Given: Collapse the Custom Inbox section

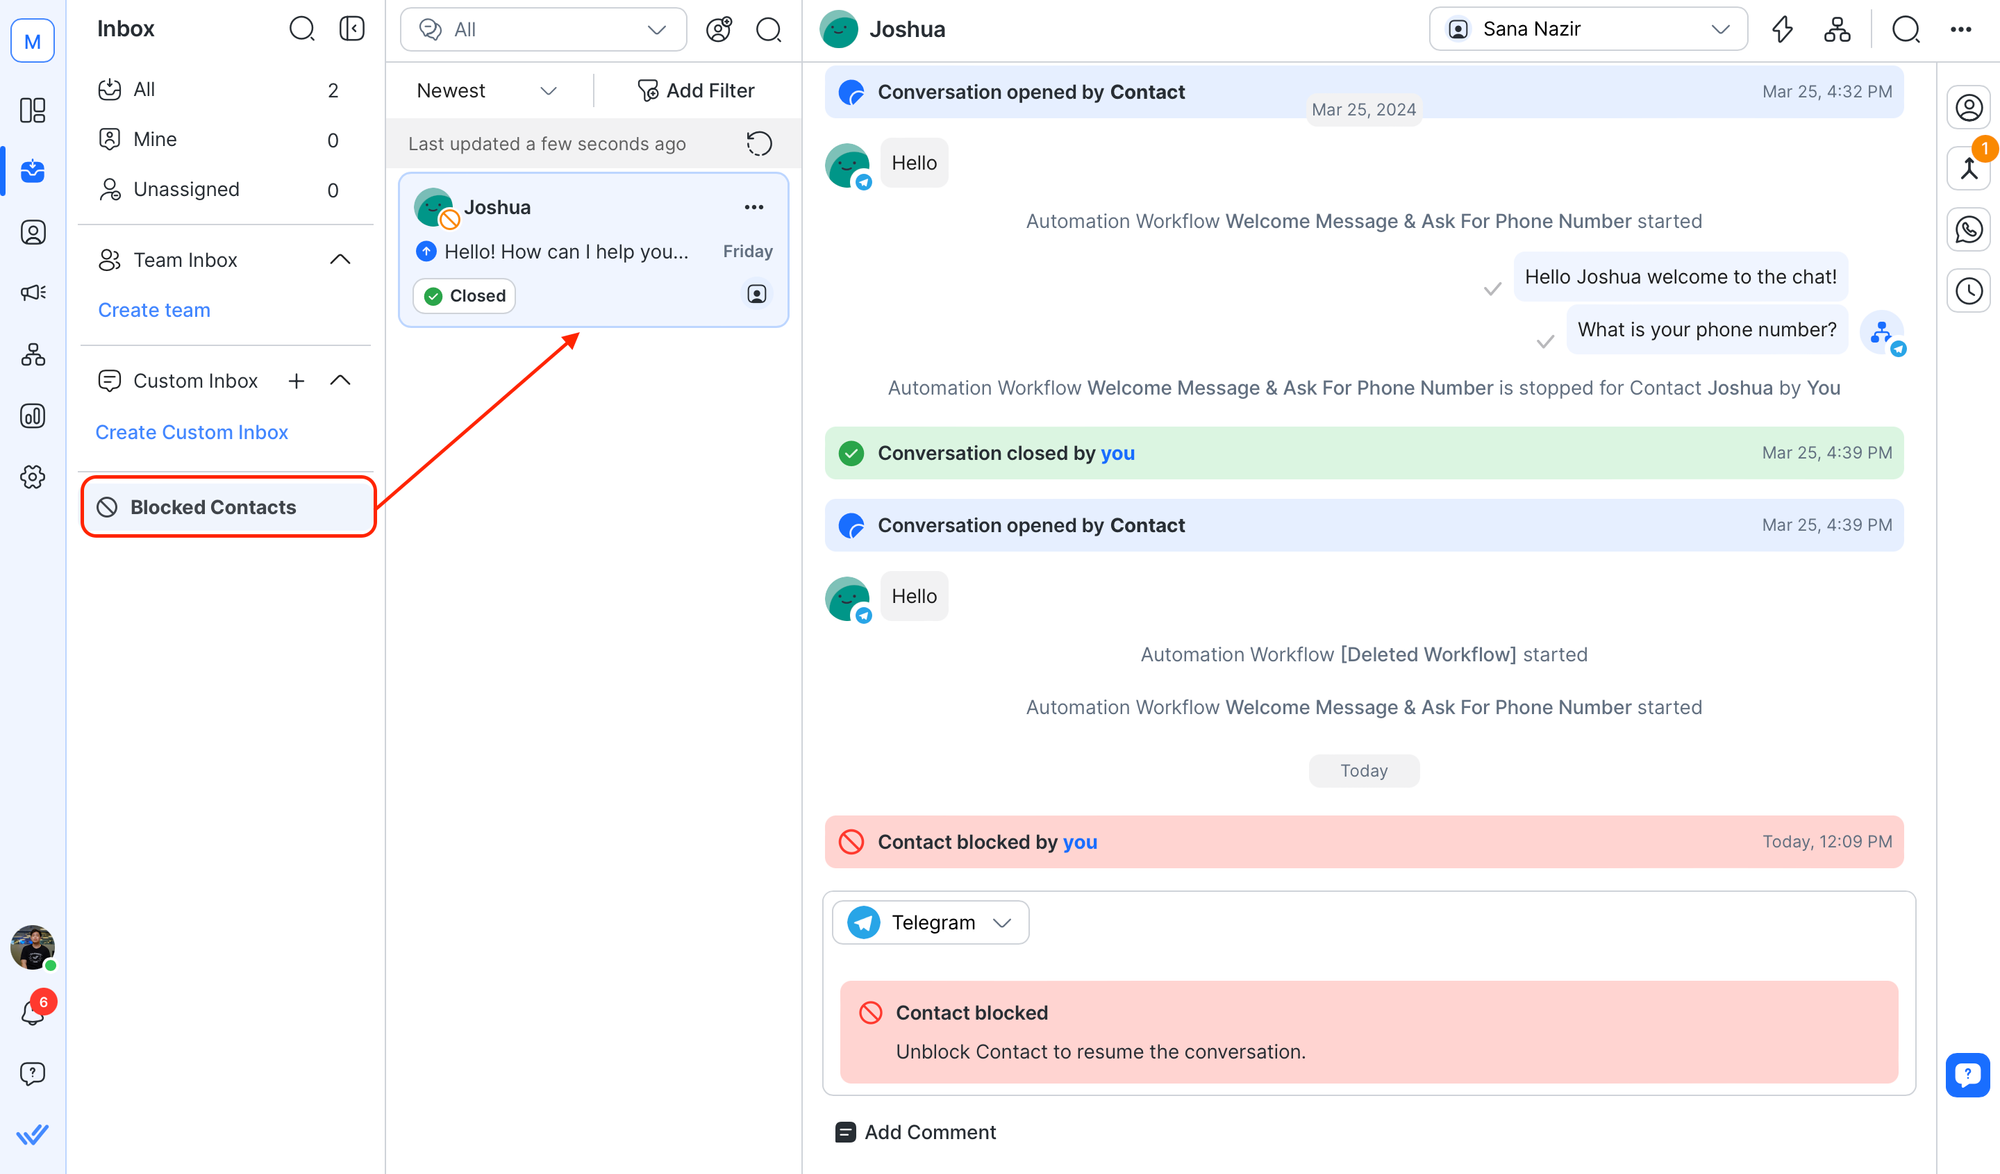Looking at the screenshot, I should click(x=340, y=381).
